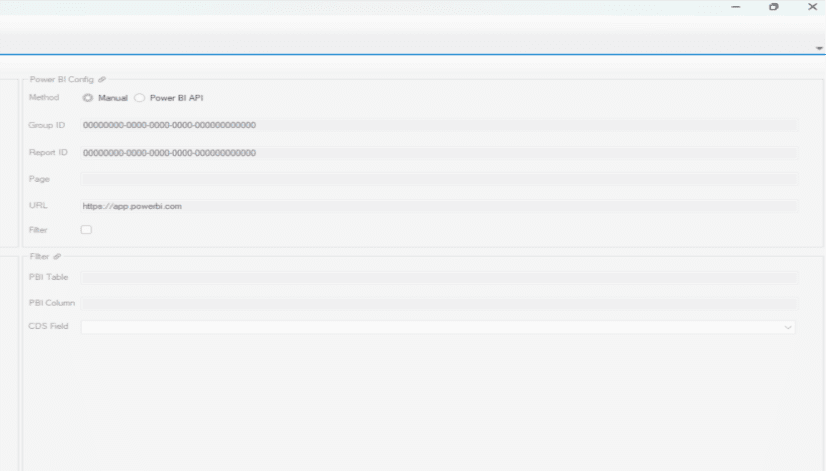Select the Power BI API radio button

140,98
